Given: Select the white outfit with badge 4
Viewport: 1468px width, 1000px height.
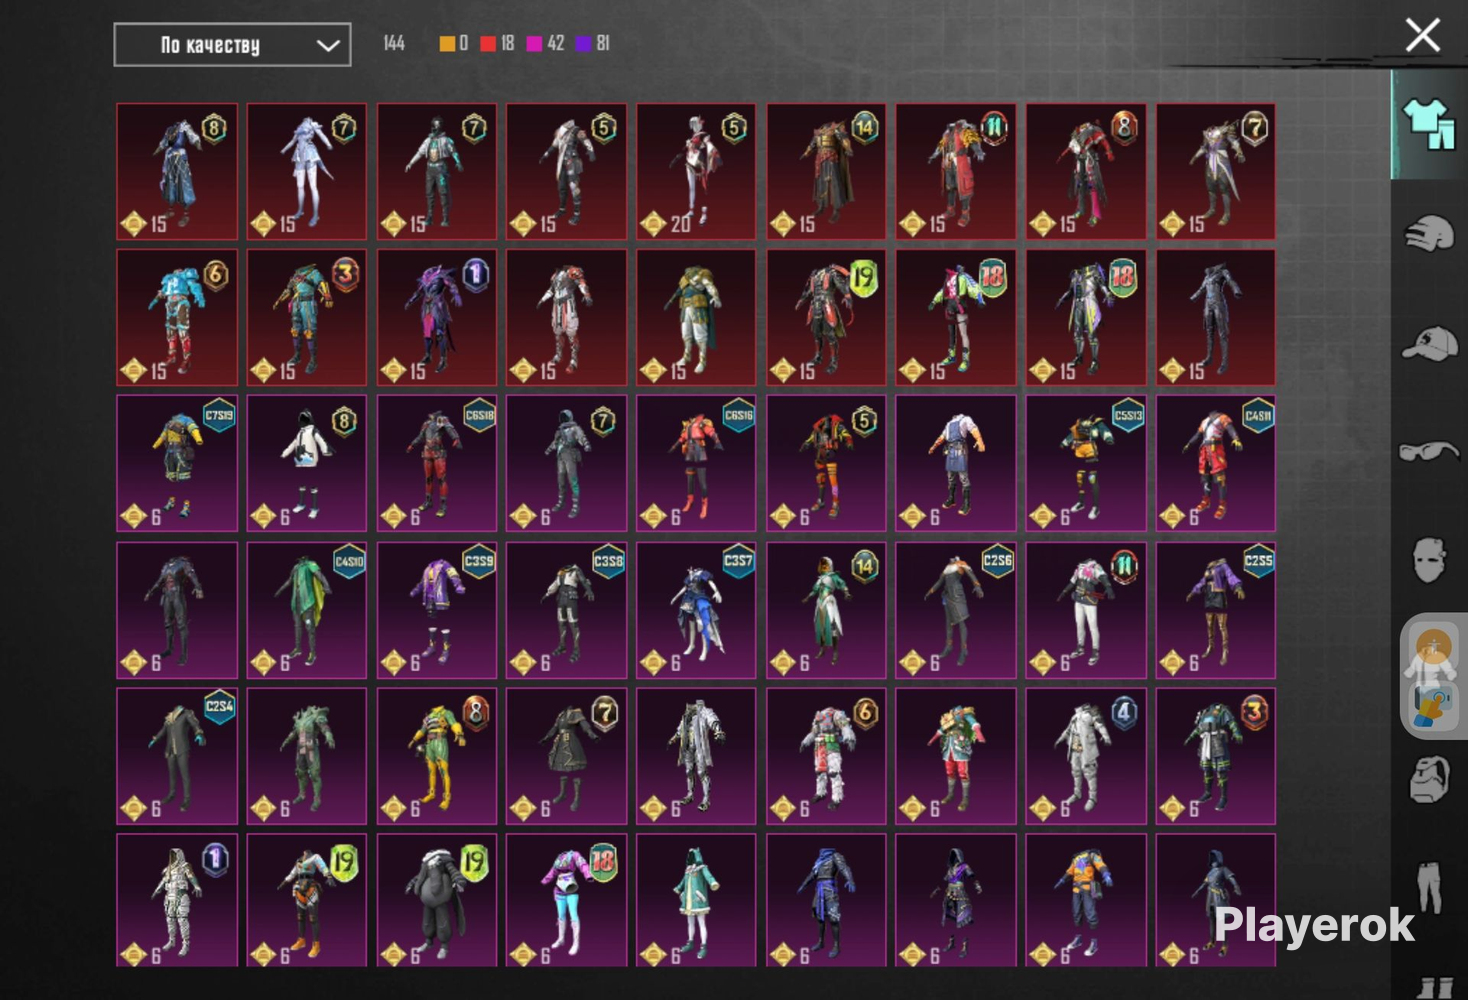Looking at the screenshot, I should [1086, 756].
